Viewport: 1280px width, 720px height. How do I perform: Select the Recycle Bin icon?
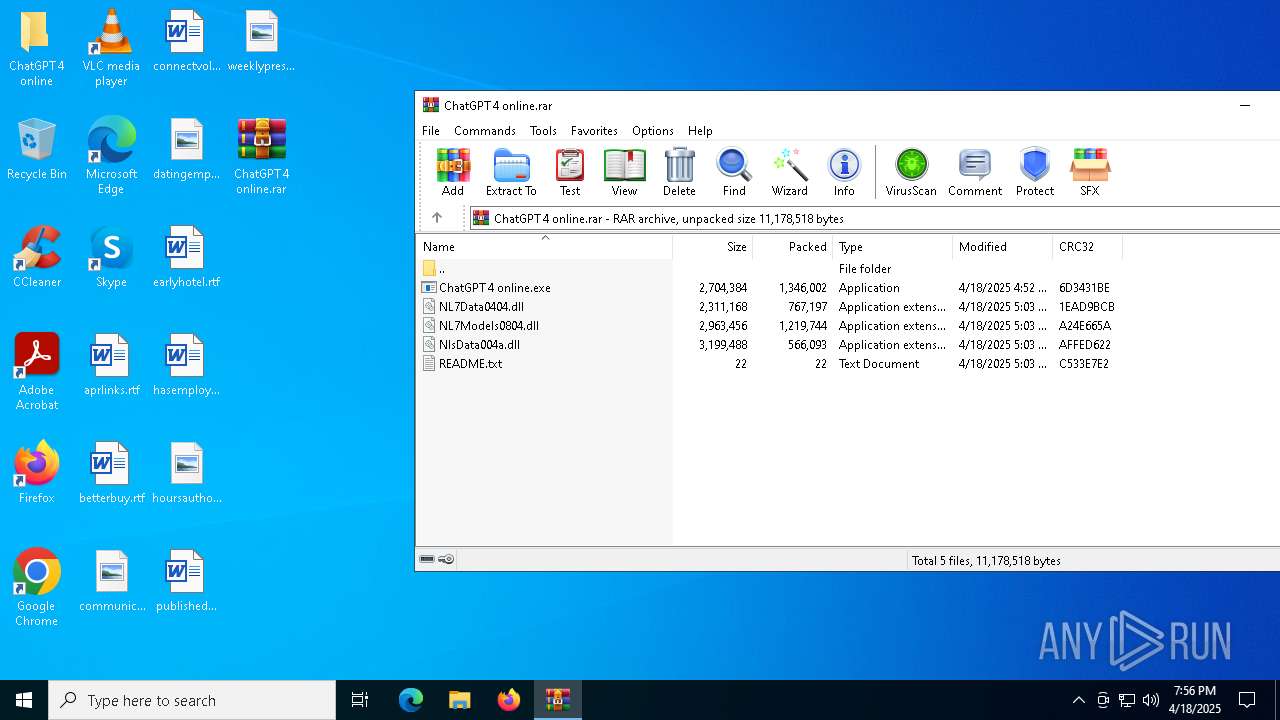coord(36,149)
